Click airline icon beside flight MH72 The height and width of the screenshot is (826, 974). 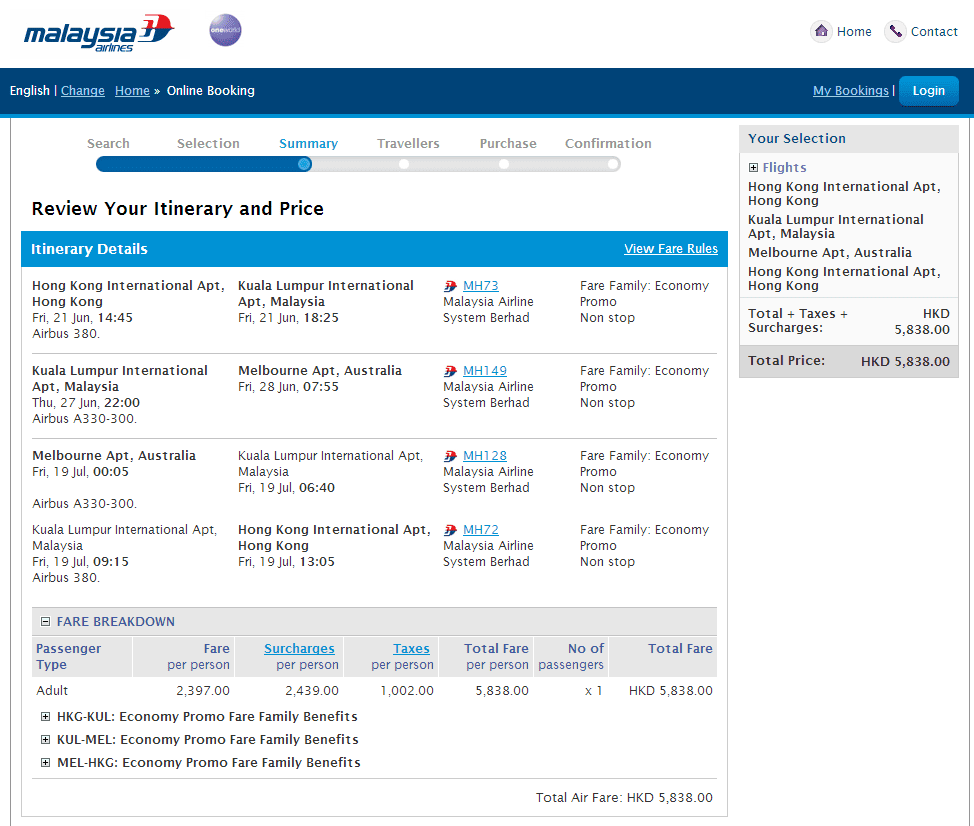451,530
